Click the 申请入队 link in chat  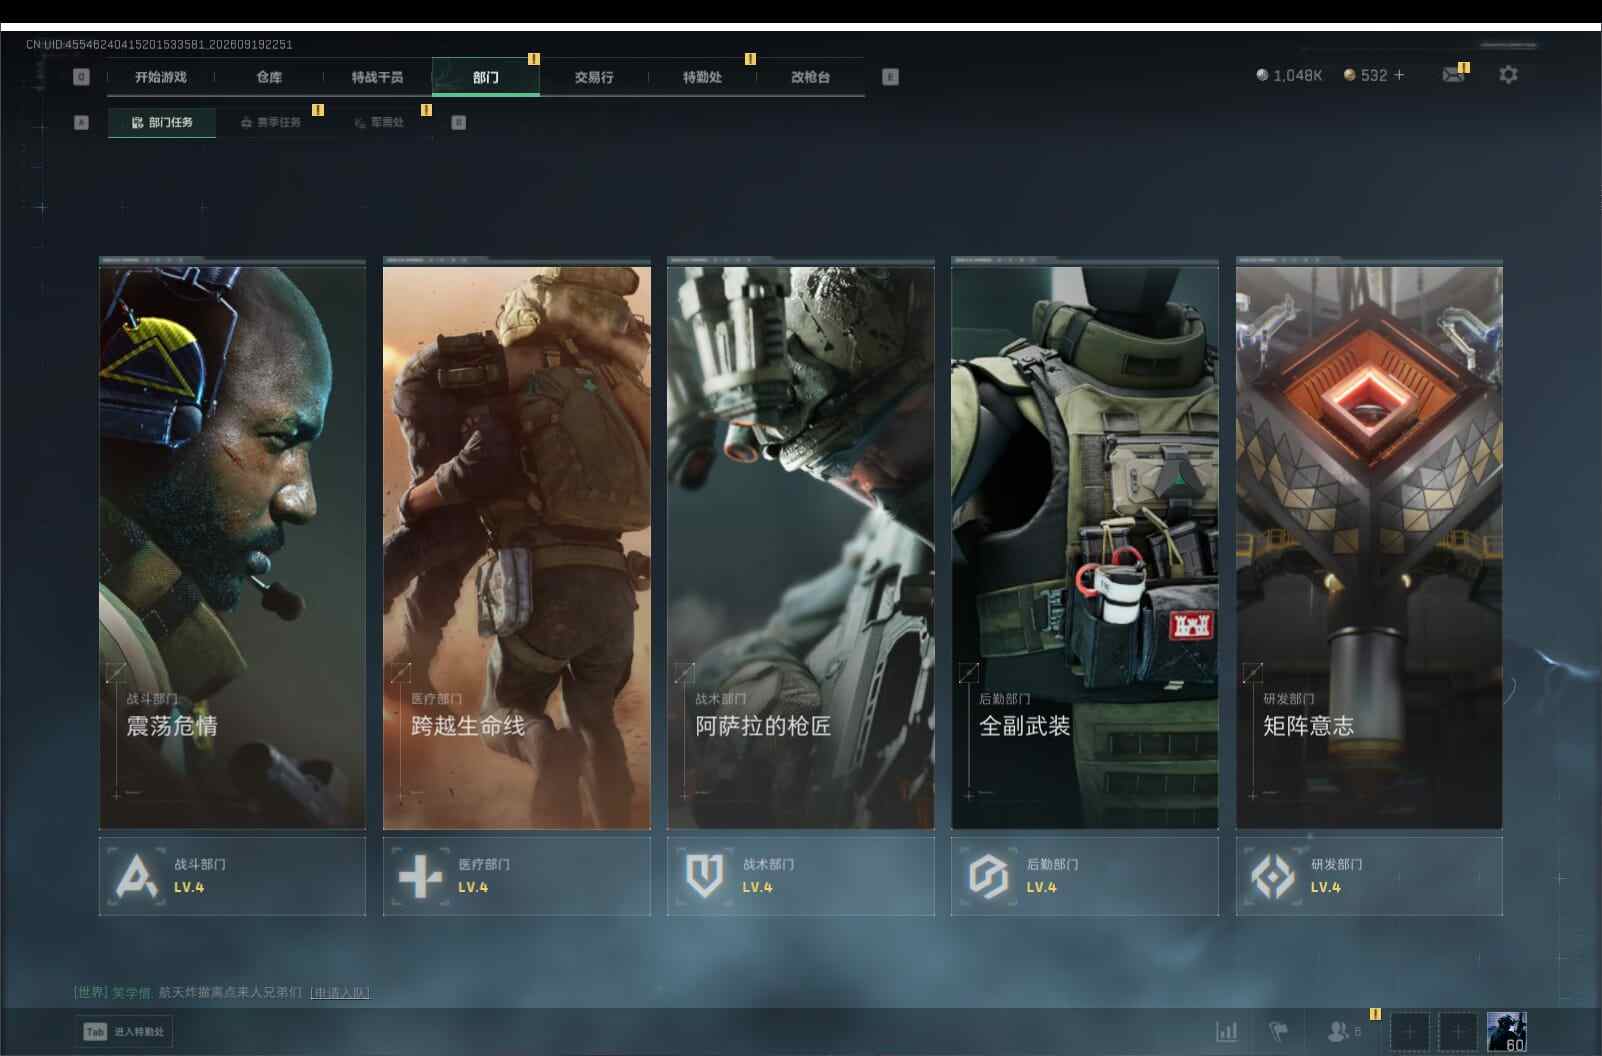(339, 993)
